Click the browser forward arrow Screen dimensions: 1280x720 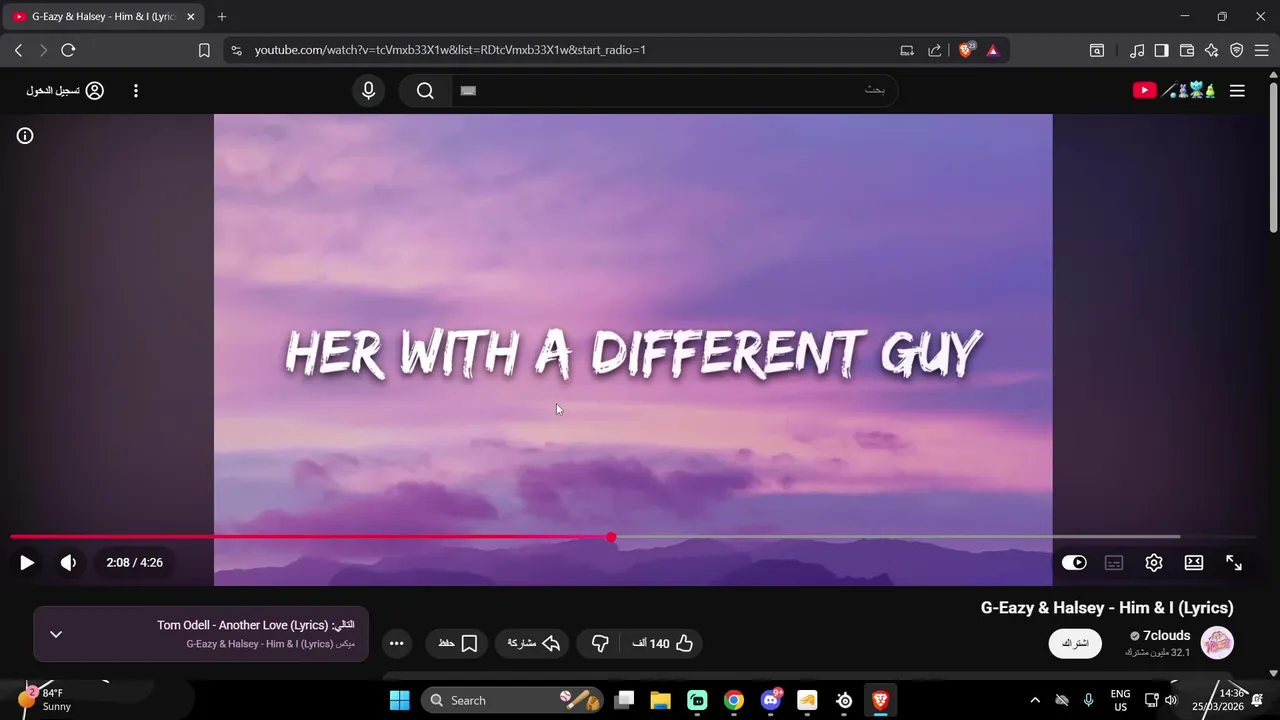coord(43,50)
